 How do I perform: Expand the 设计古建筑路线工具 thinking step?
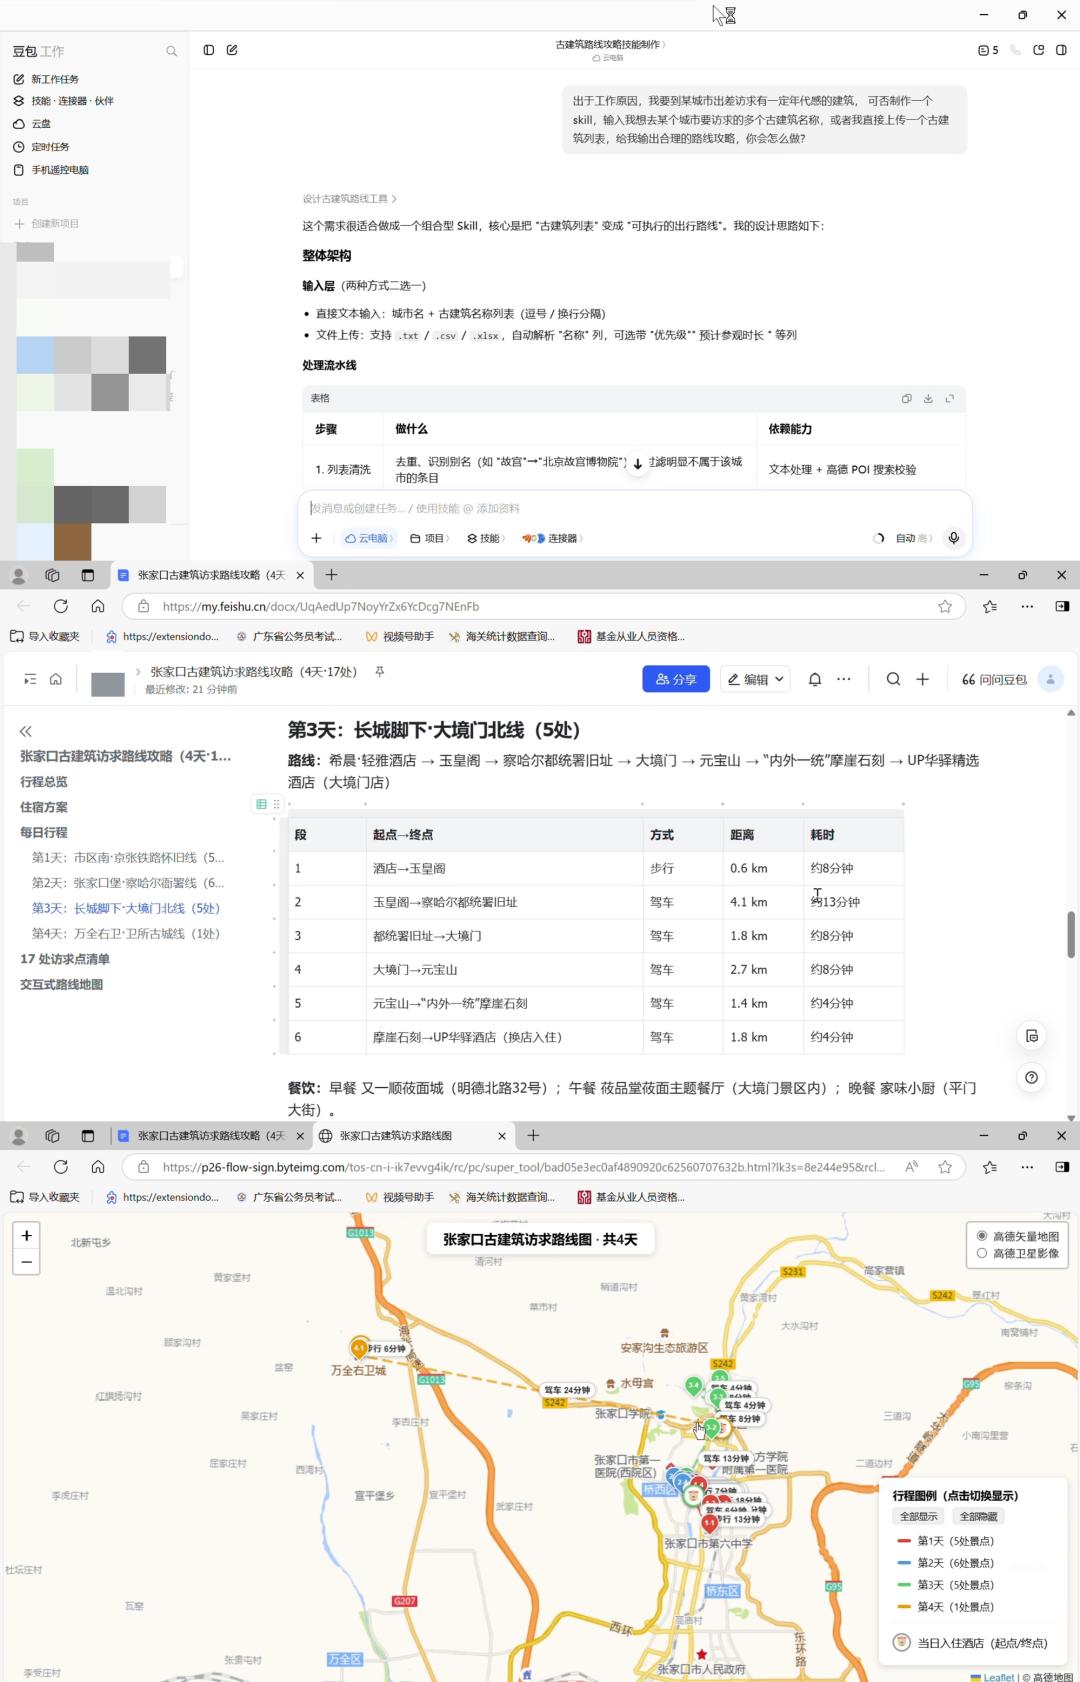coord(350,199)
